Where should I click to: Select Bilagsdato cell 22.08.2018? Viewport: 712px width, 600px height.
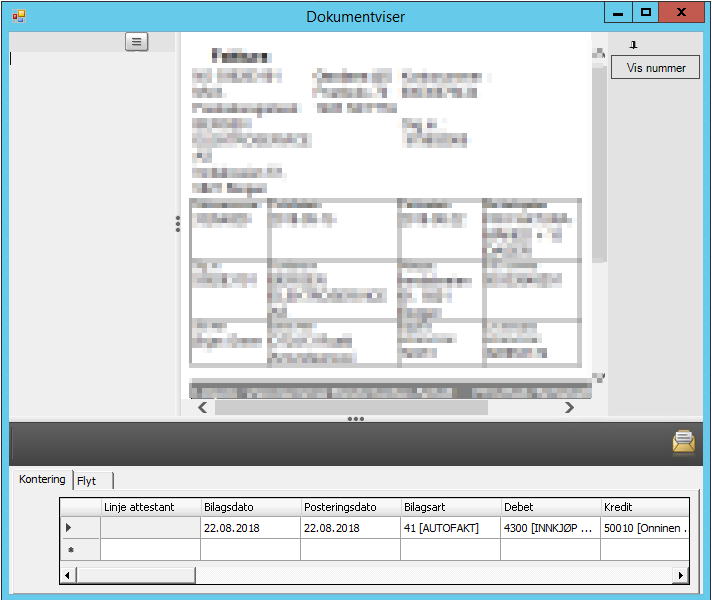tap(251, 528)
